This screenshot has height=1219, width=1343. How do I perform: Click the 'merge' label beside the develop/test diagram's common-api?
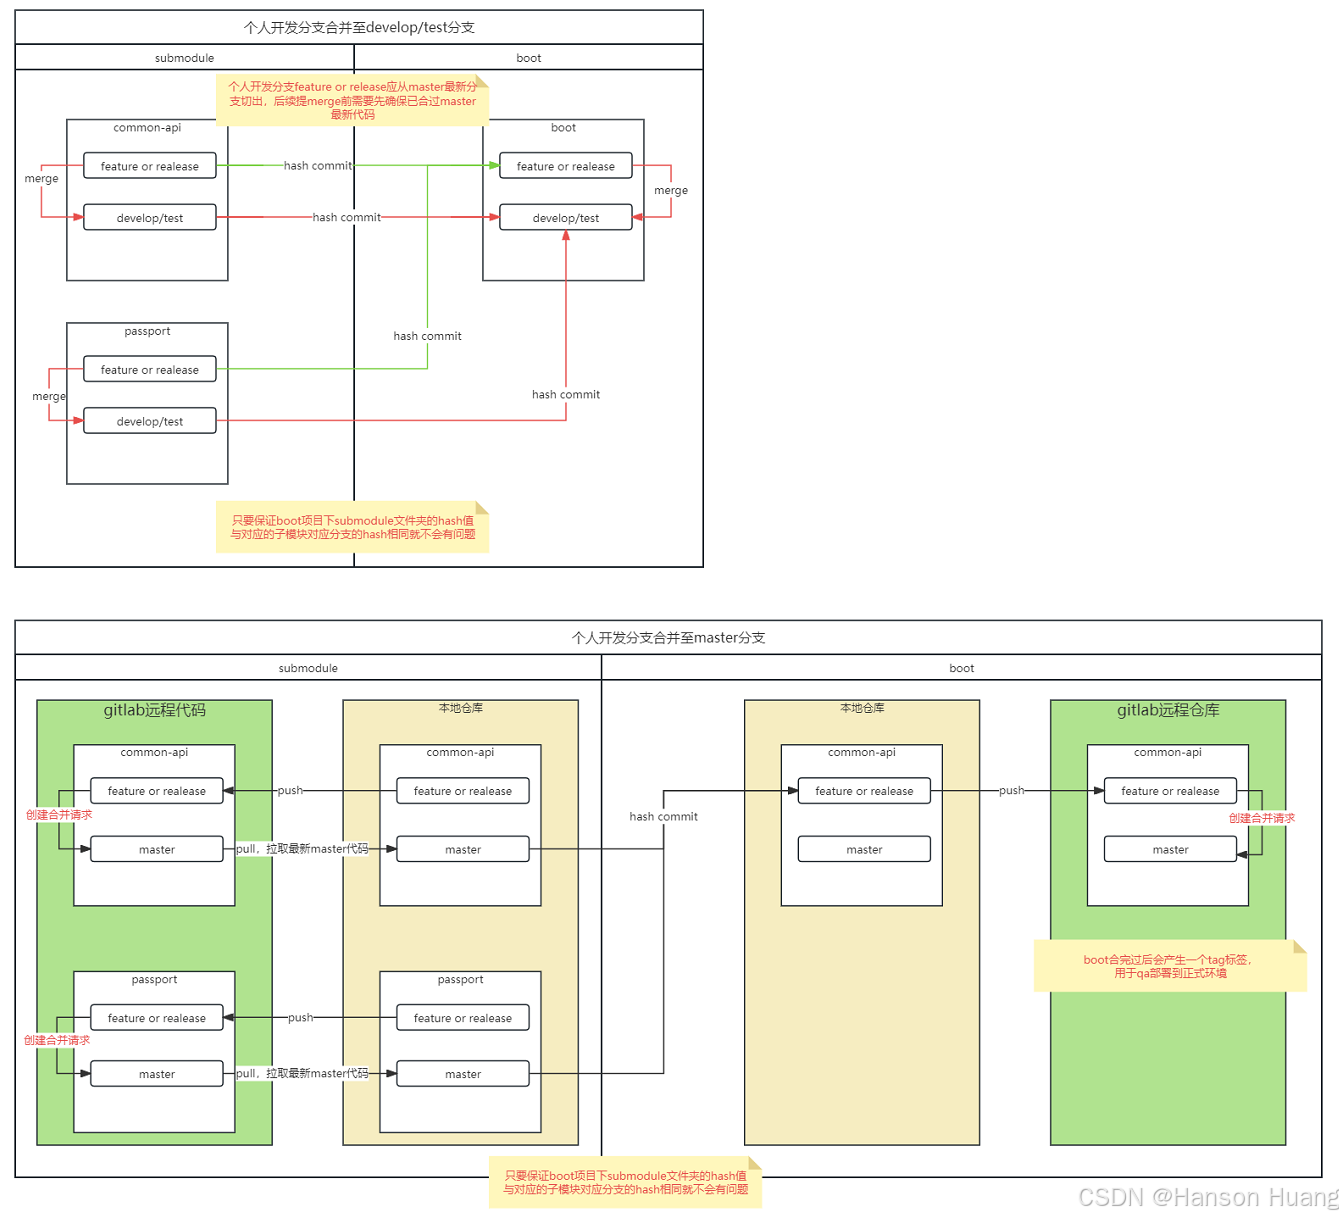42,179
